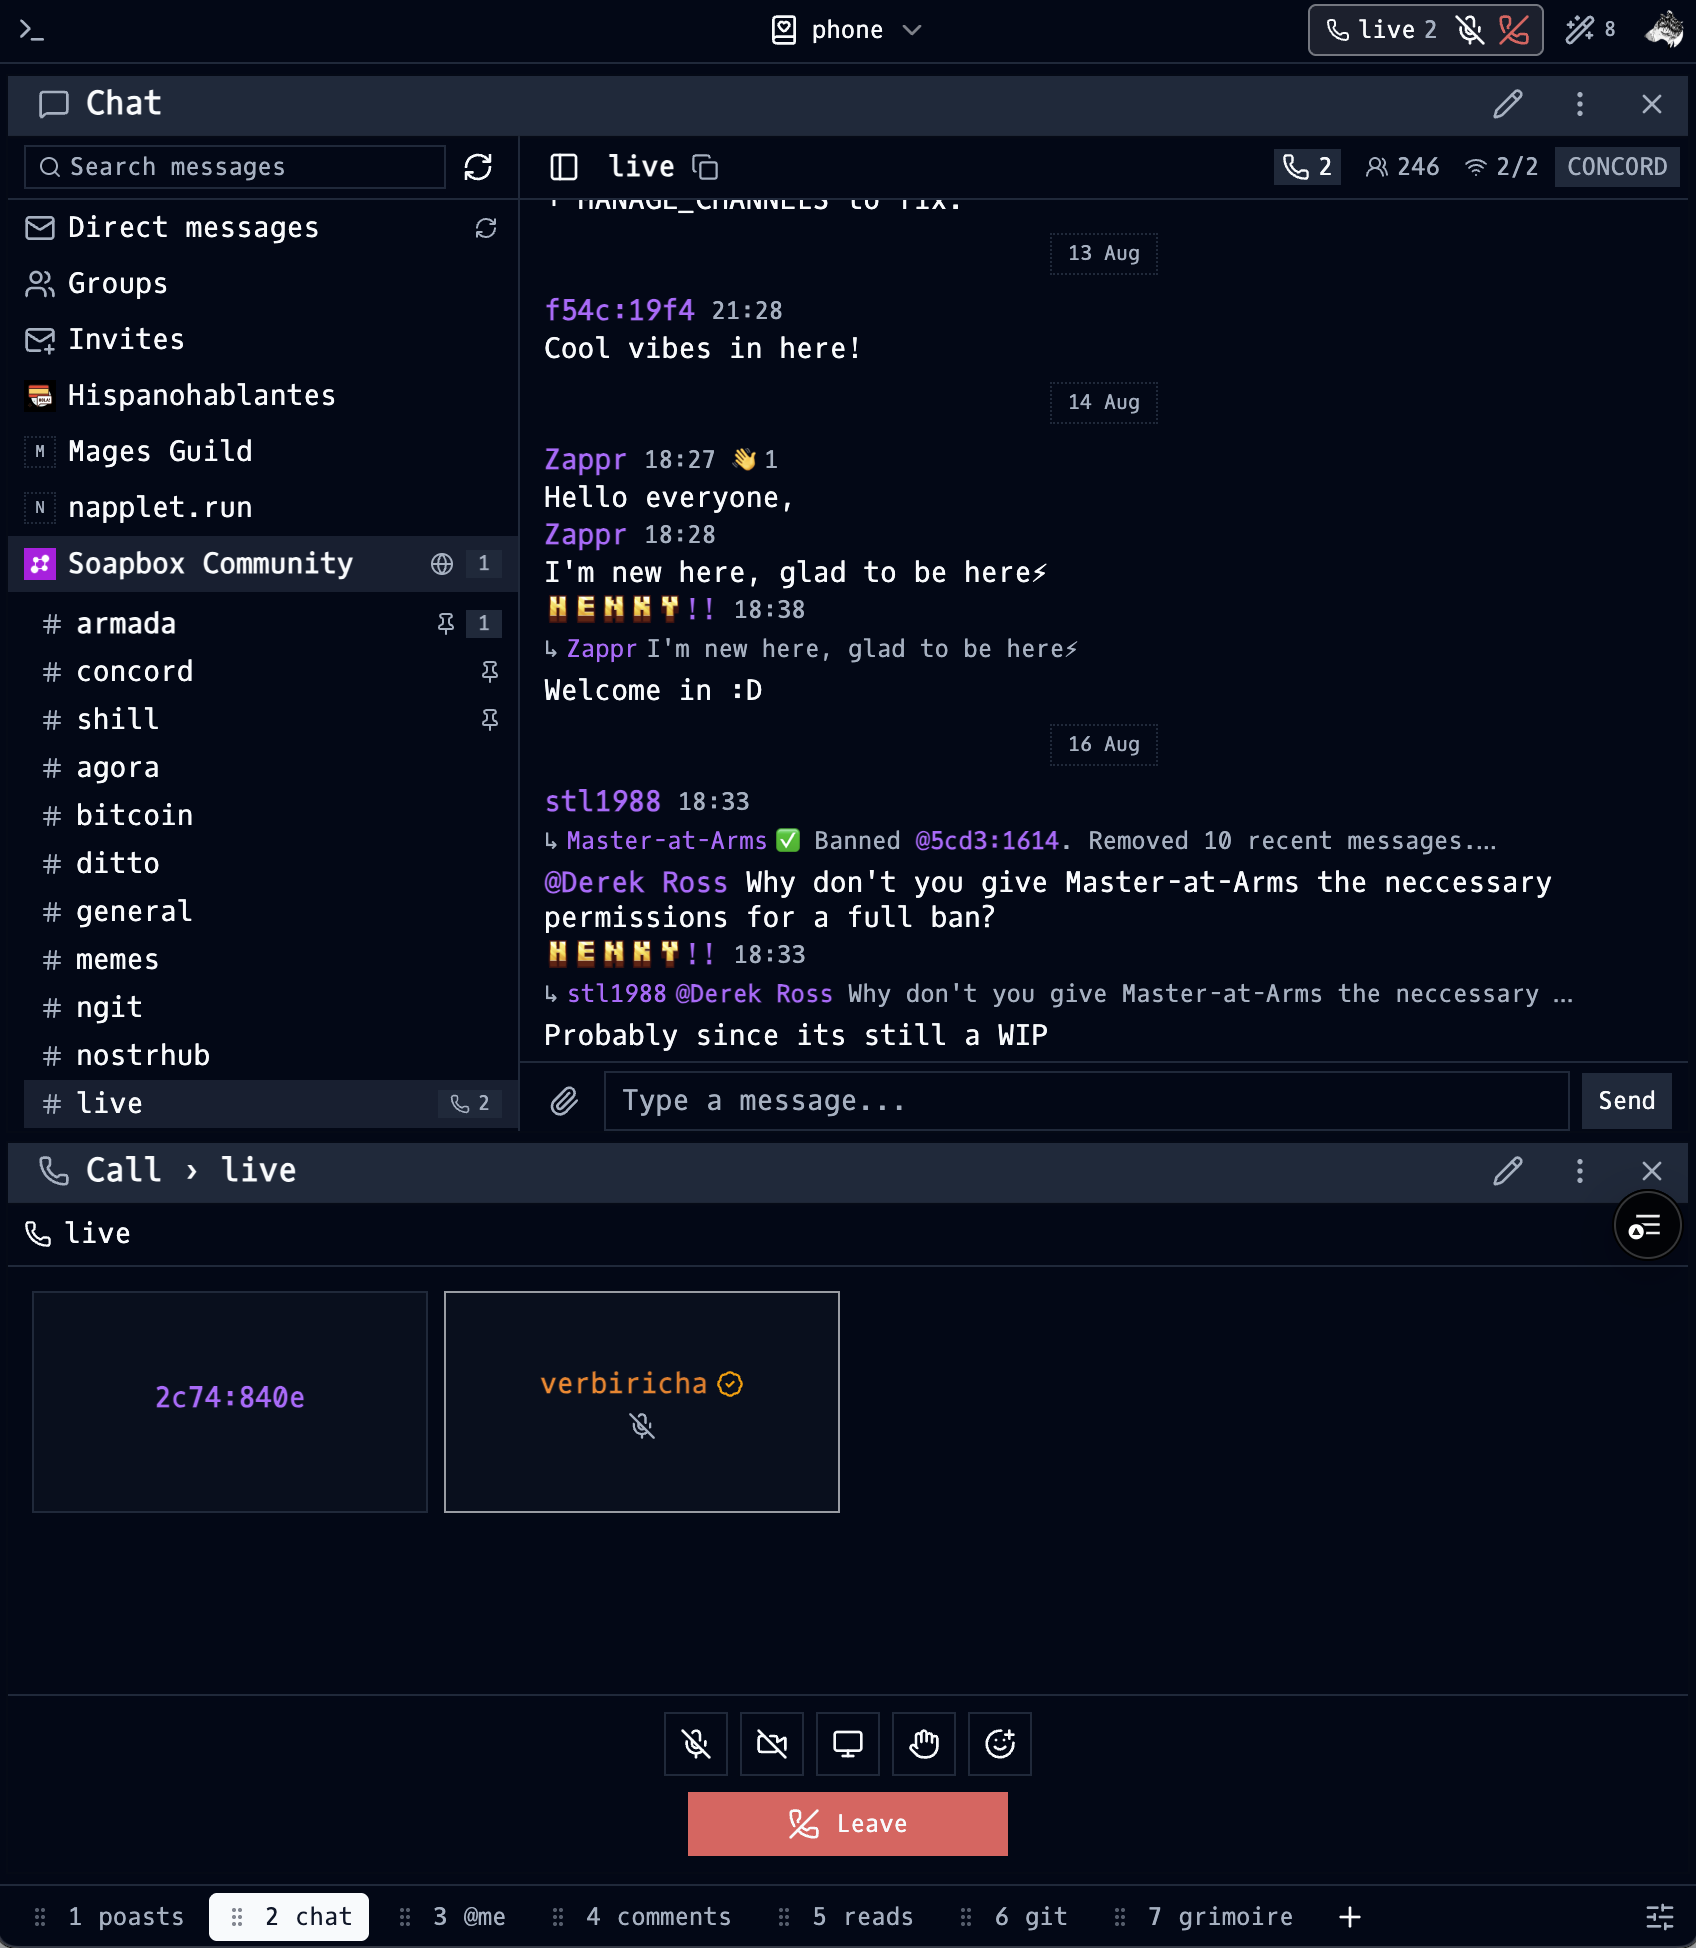Select the 2c74:840e participant tile

pyautogui.click(x=230, y=1402)
